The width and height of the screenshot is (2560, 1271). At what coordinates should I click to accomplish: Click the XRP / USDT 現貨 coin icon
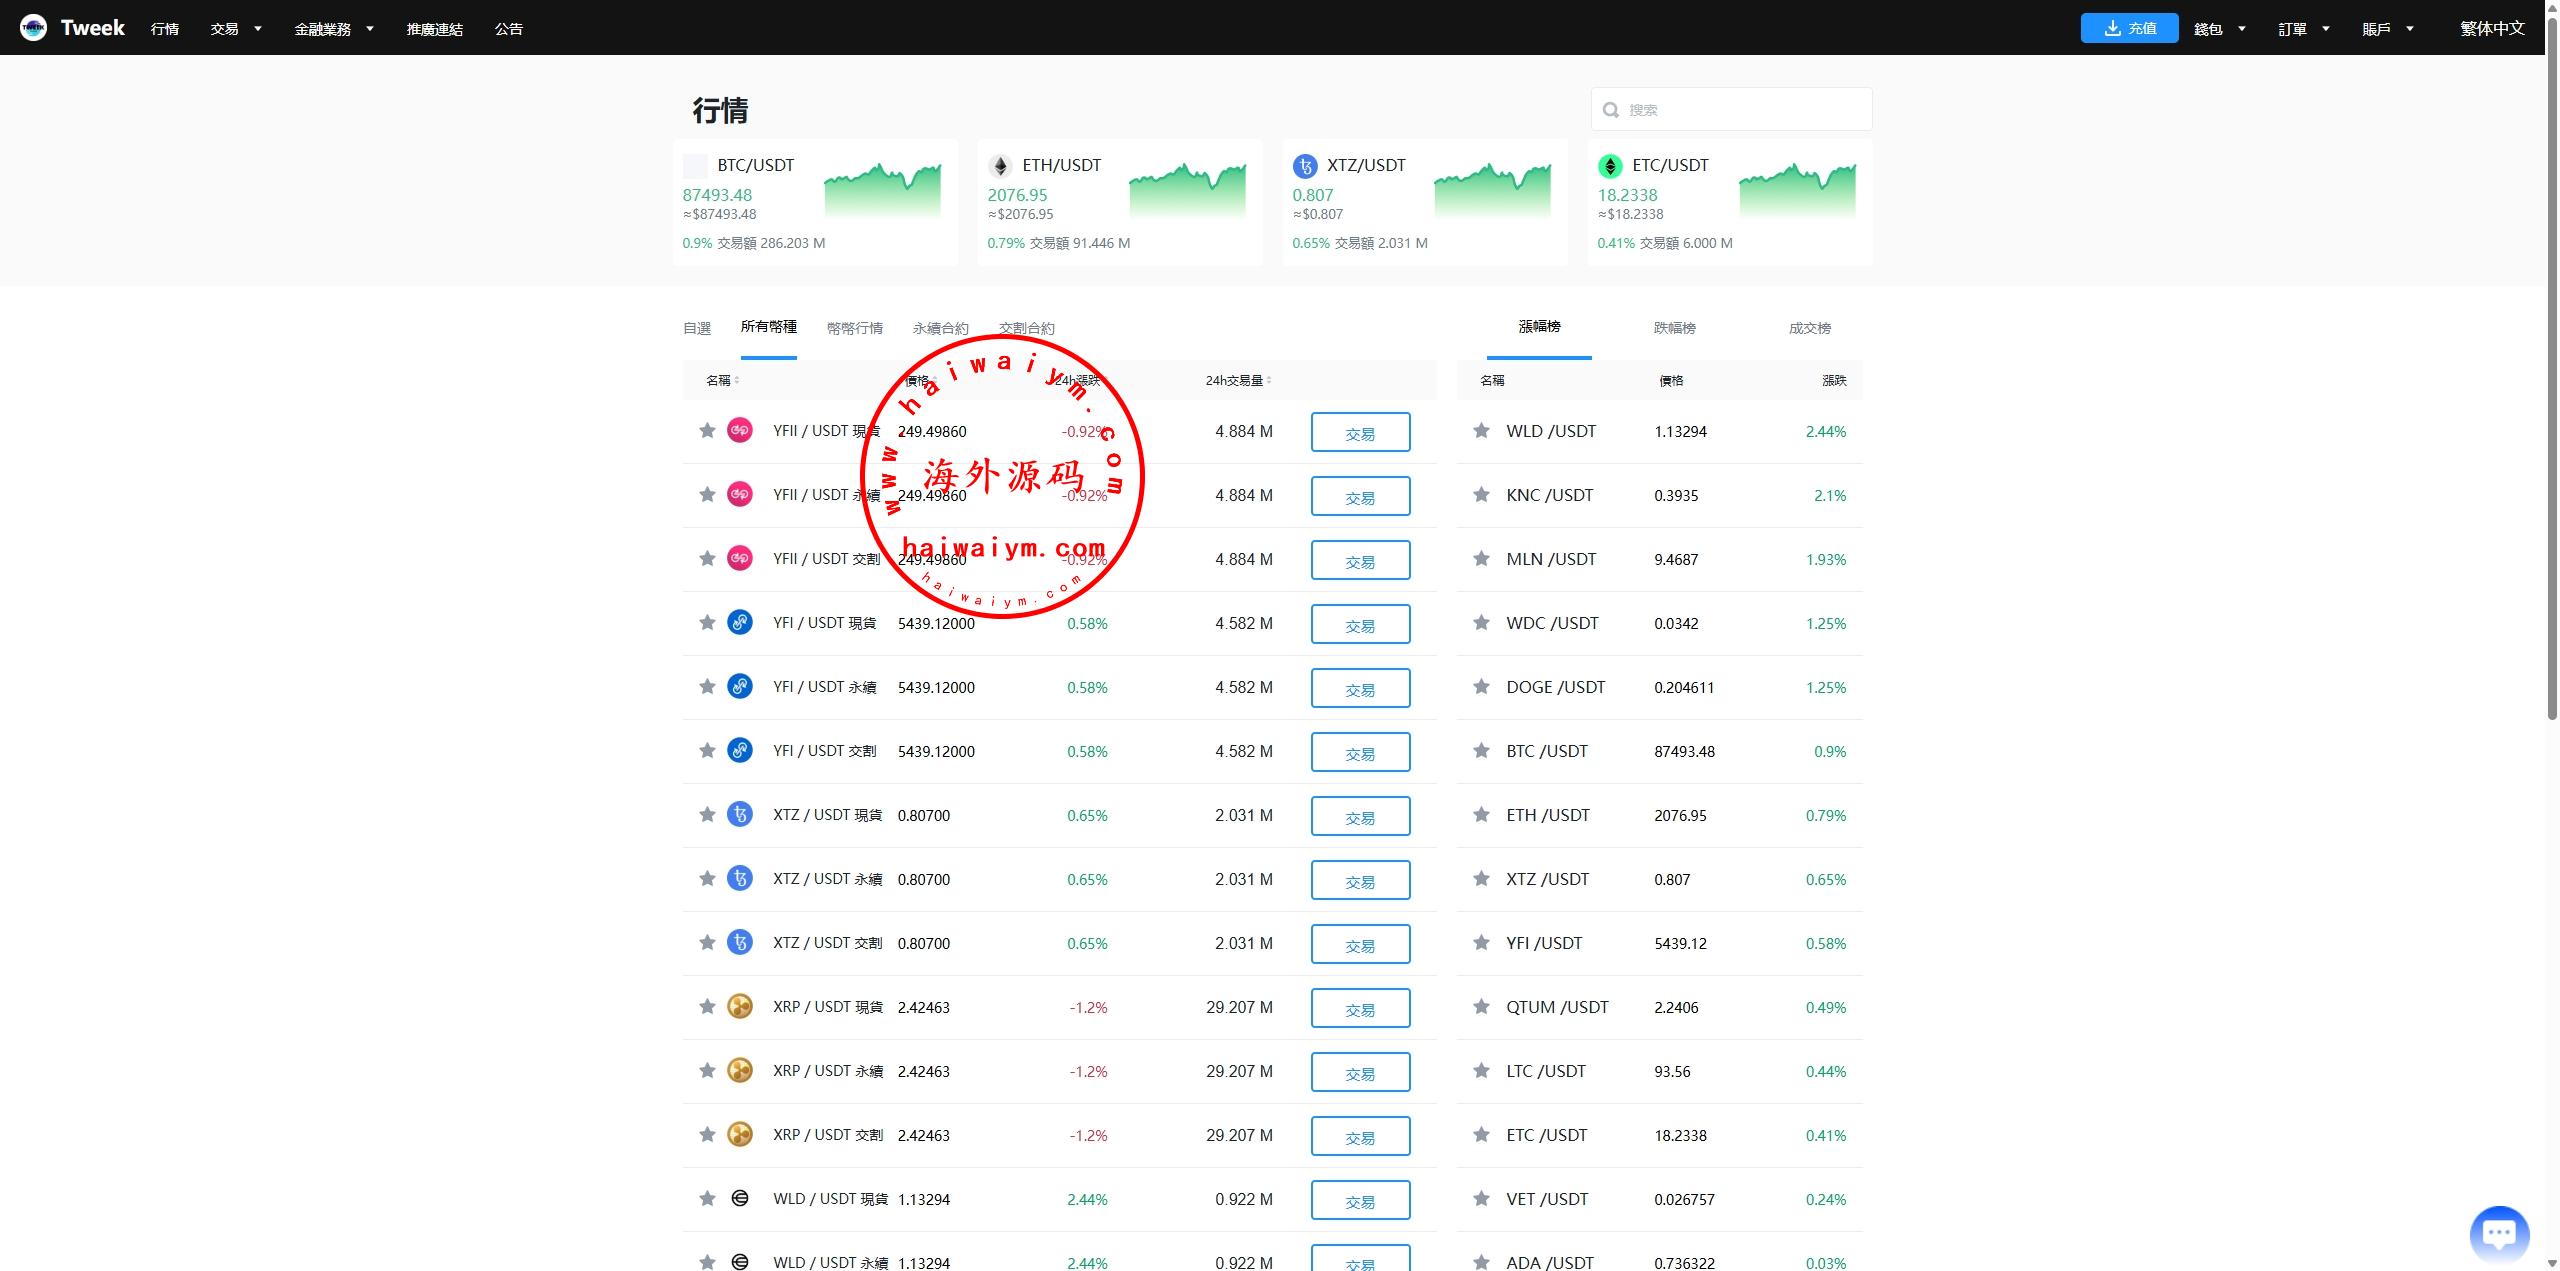pos(740,1007)
